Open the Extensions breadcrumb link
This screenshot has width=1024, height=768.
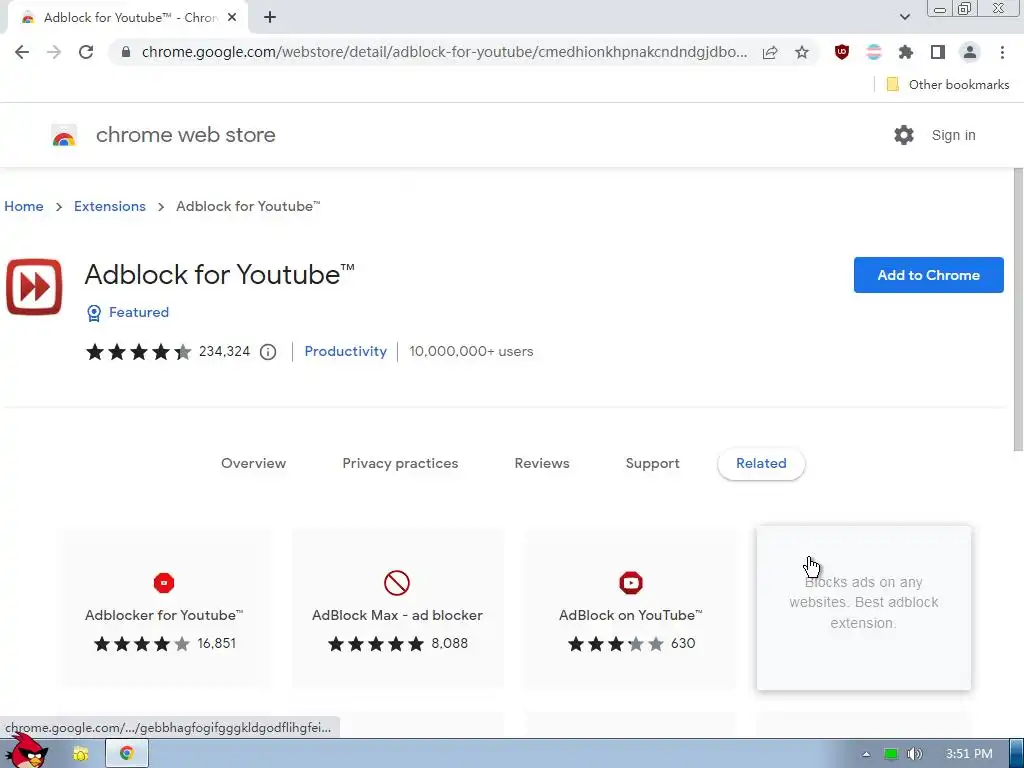coord(110,206)
